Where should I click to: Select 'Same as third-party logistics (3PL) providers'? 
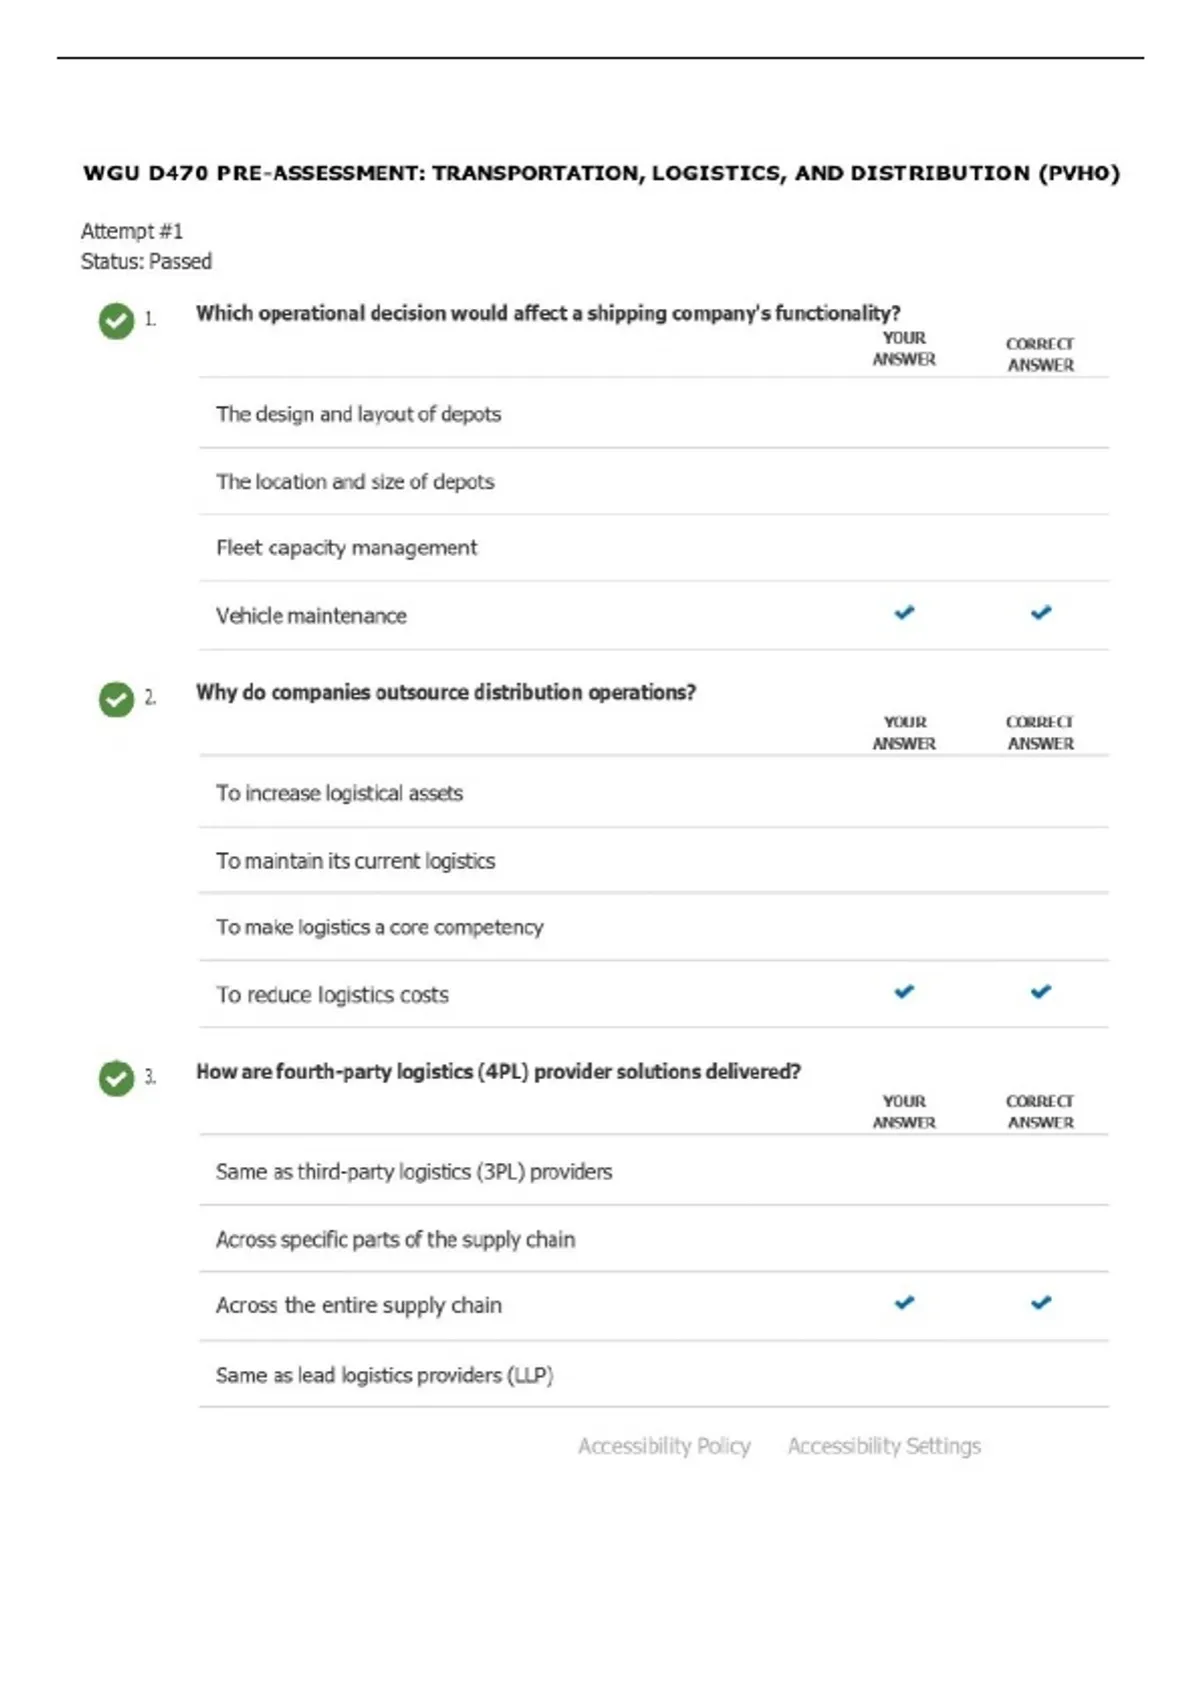654,1171
